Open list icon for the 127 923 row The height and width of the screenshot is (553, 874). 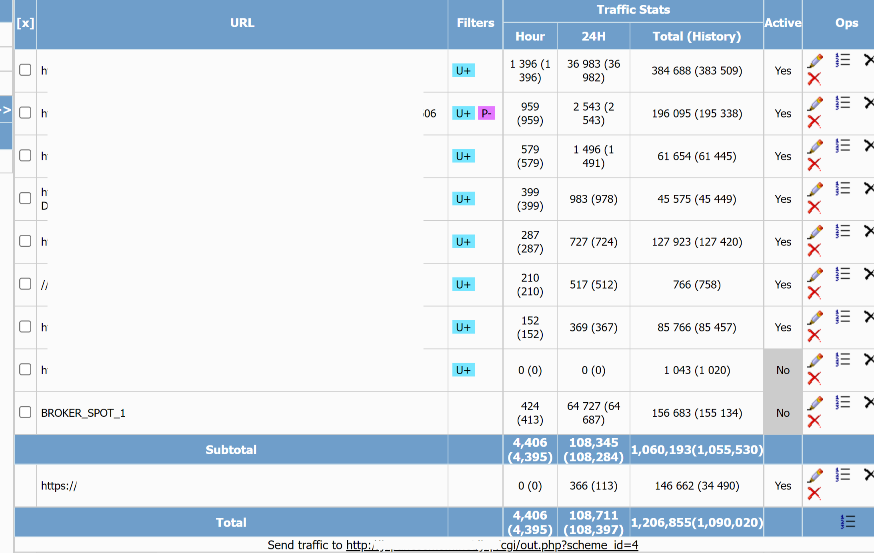(x=843, y=231)
